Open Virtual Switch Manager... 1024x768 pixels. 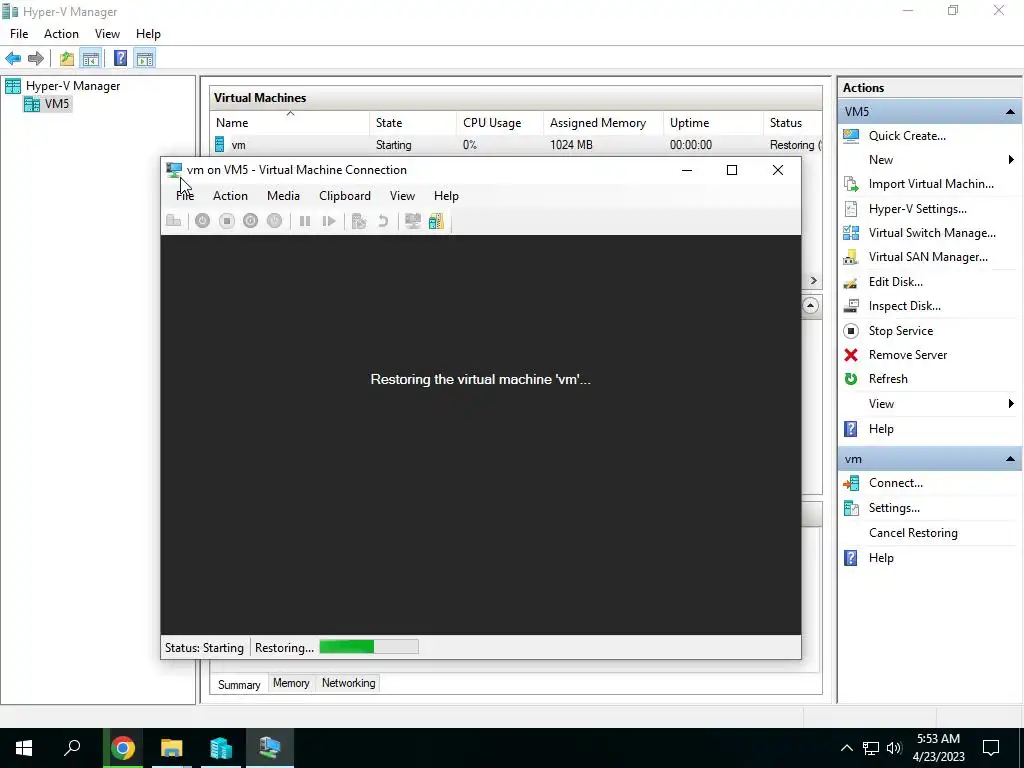(932, 233)
